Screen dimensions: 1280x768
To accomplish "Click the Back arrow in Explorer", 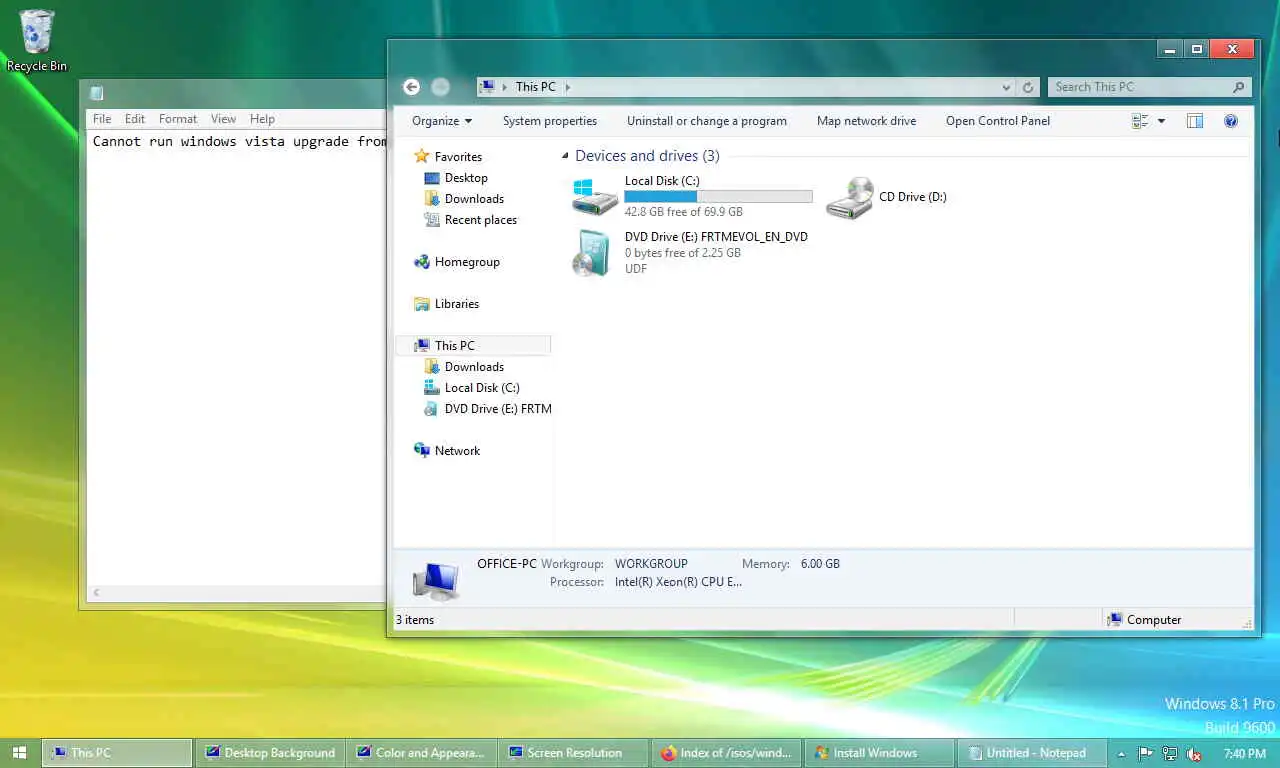I will [x=411, y=87].
